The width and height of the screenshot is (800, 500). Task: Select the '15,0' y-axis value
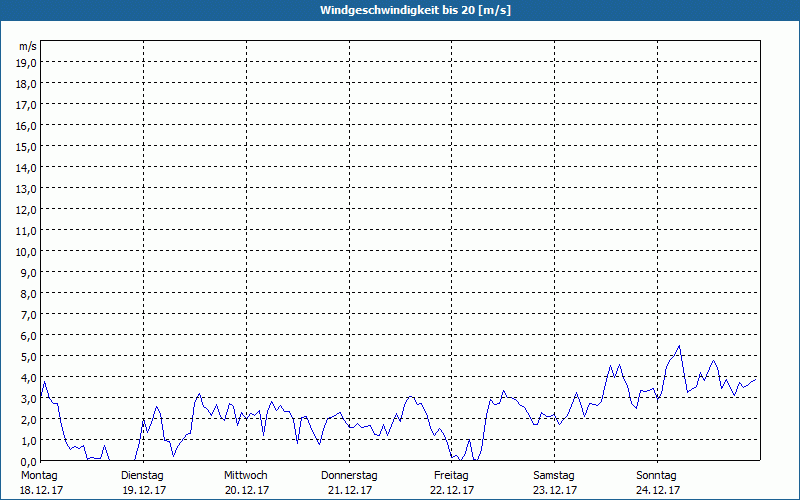pyautogui.click(x=27, y=147)
